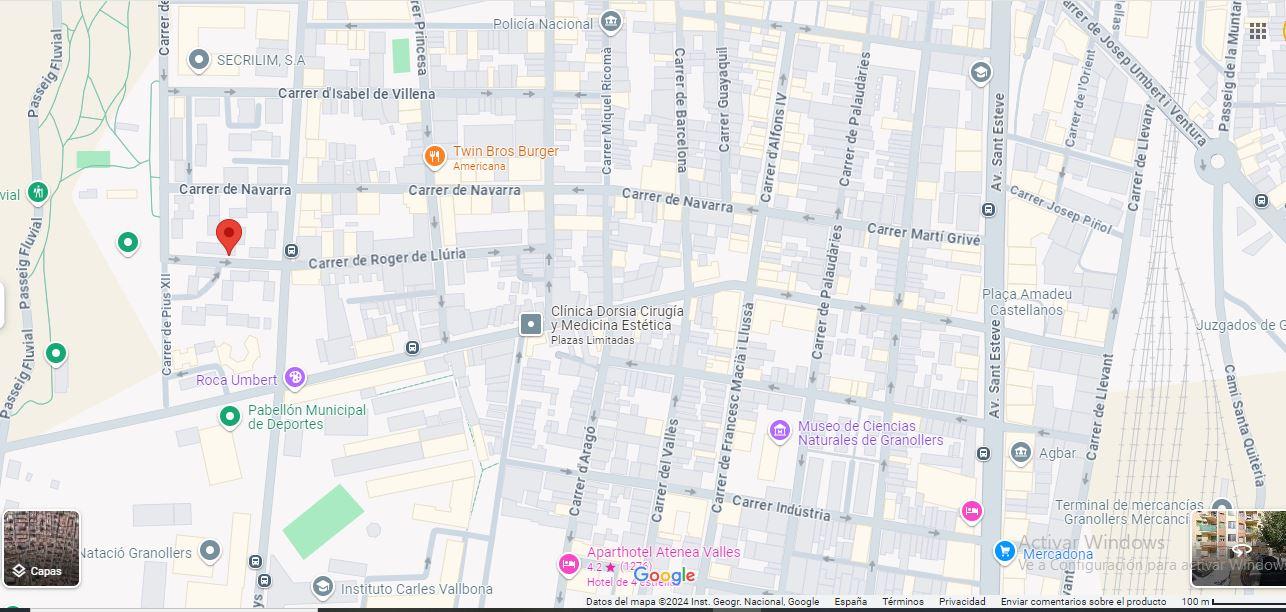The height and width of the screenshot is (612, 1286).
Task: Open the Pabellón Municipal de Deportes marker
Action: (230, 416)
